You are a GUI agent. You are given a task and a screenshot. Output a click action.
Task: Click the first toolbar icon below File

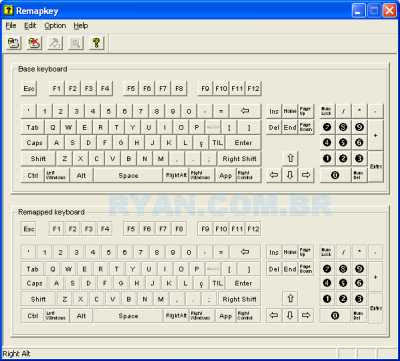pos(14,43)
